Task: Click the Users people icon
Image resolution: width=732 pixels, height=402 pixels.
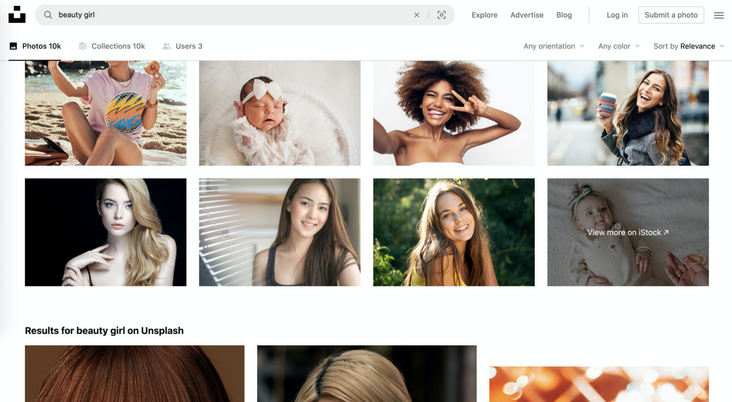Action: click(166, 46)
